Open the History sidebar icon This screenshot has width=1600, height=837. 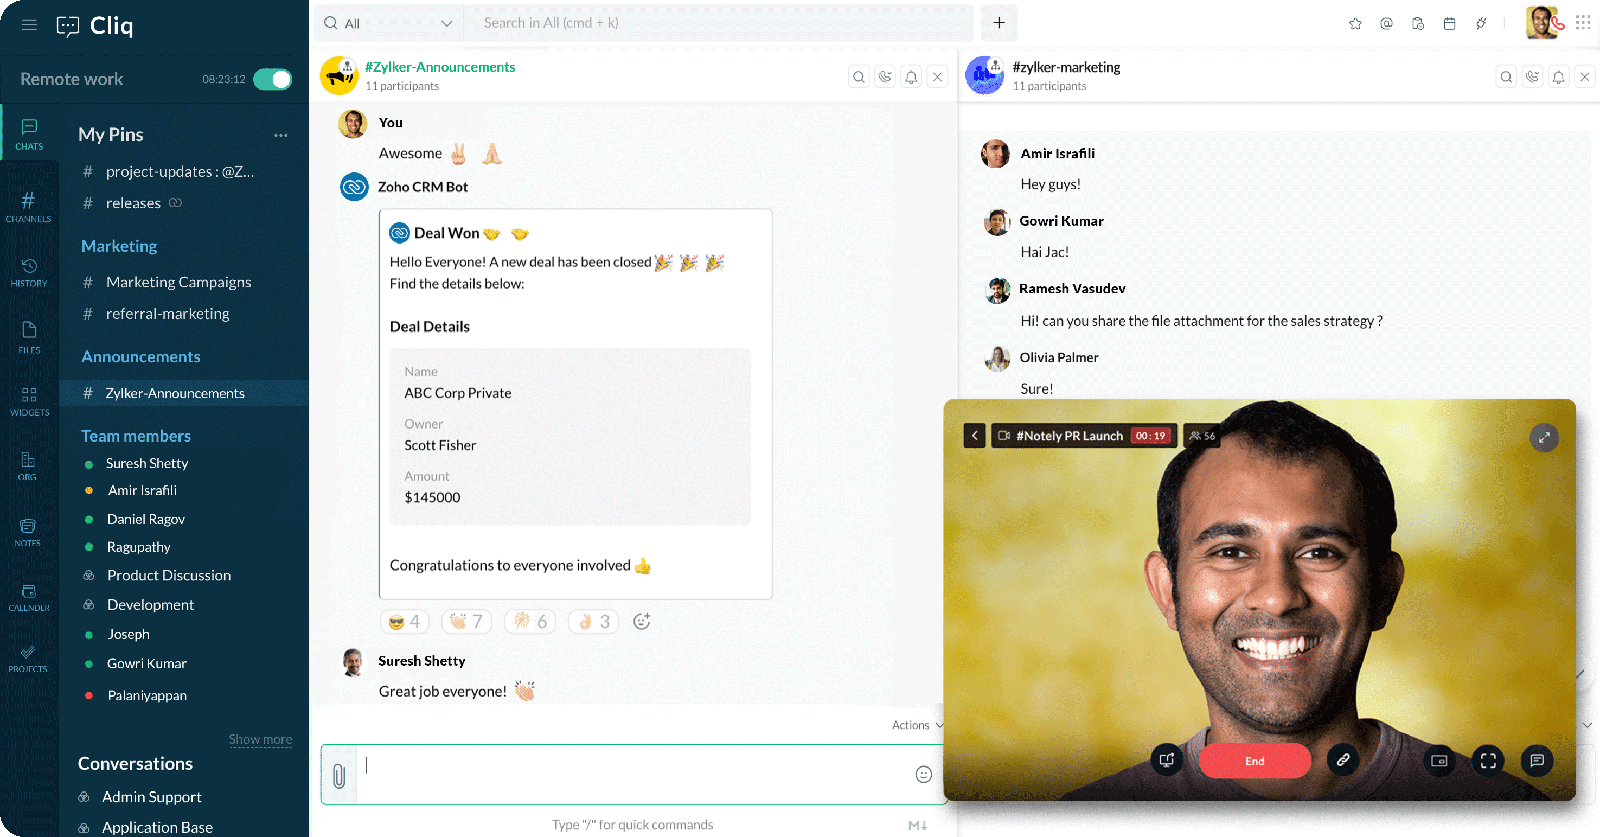(28, 272)
